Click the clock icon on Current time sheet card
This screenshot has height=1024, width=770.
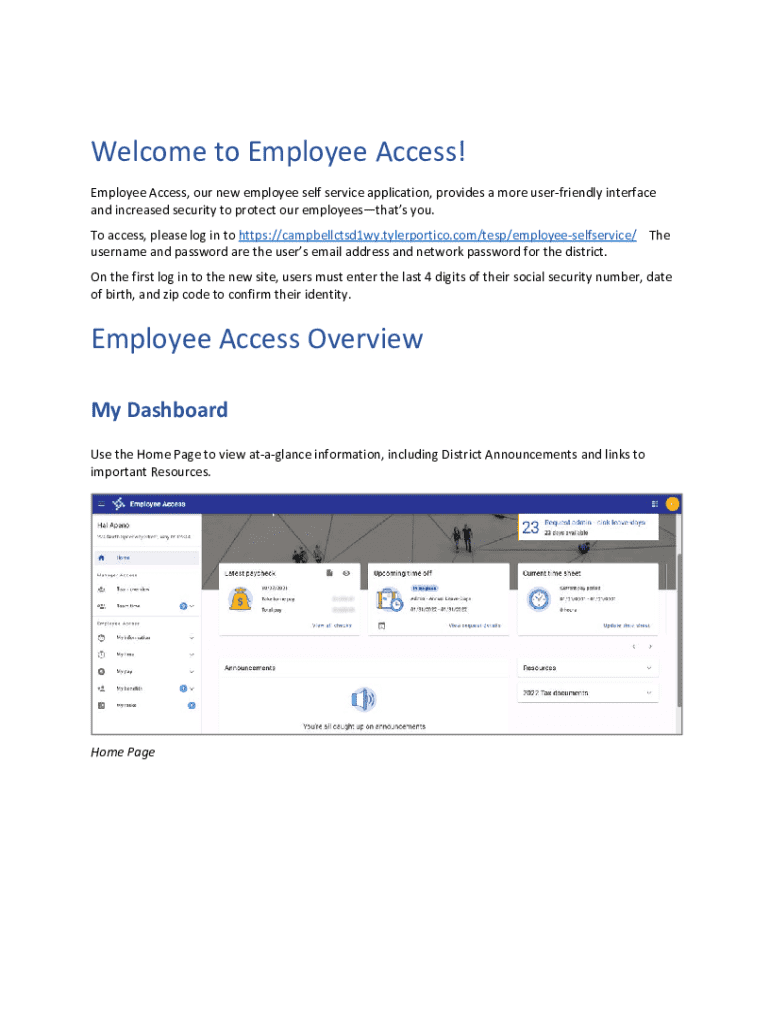(539, 599)
